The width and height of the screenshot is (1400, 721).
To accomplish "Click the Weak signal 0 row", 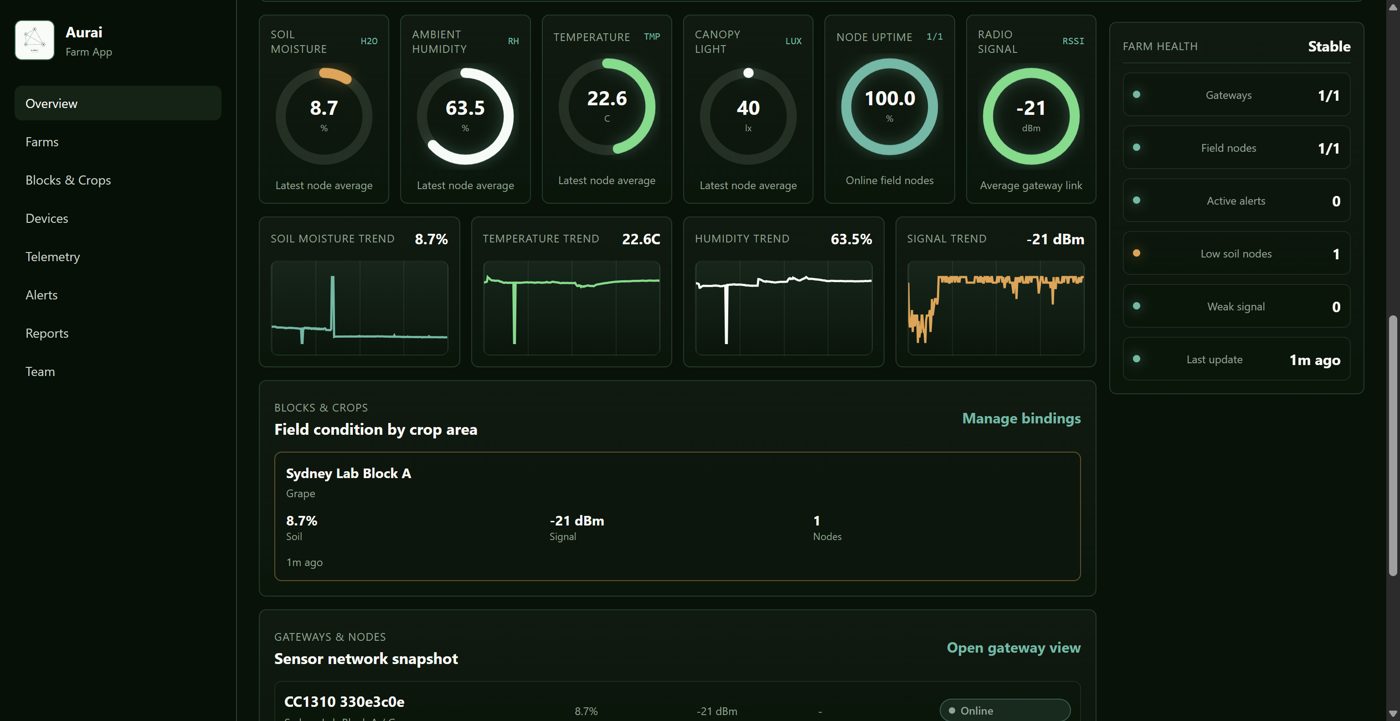I will [1236, 307].
